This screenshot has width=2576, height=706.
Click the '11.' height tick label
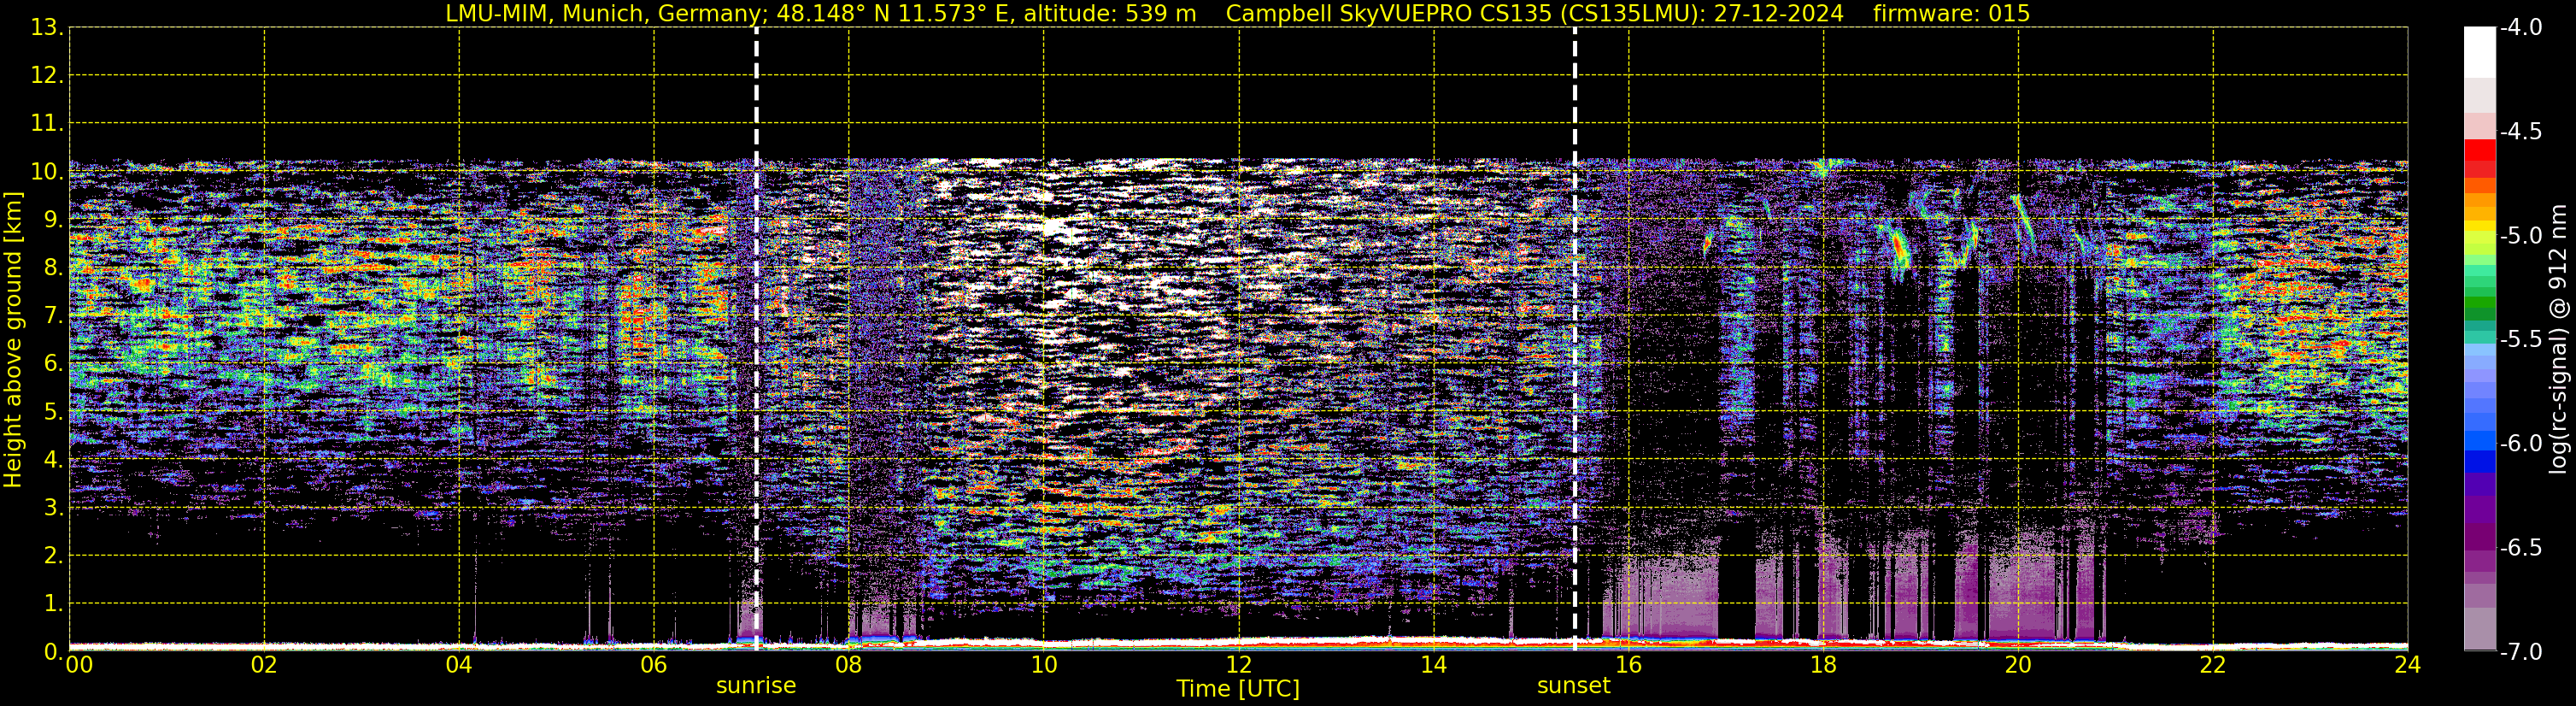47,124
